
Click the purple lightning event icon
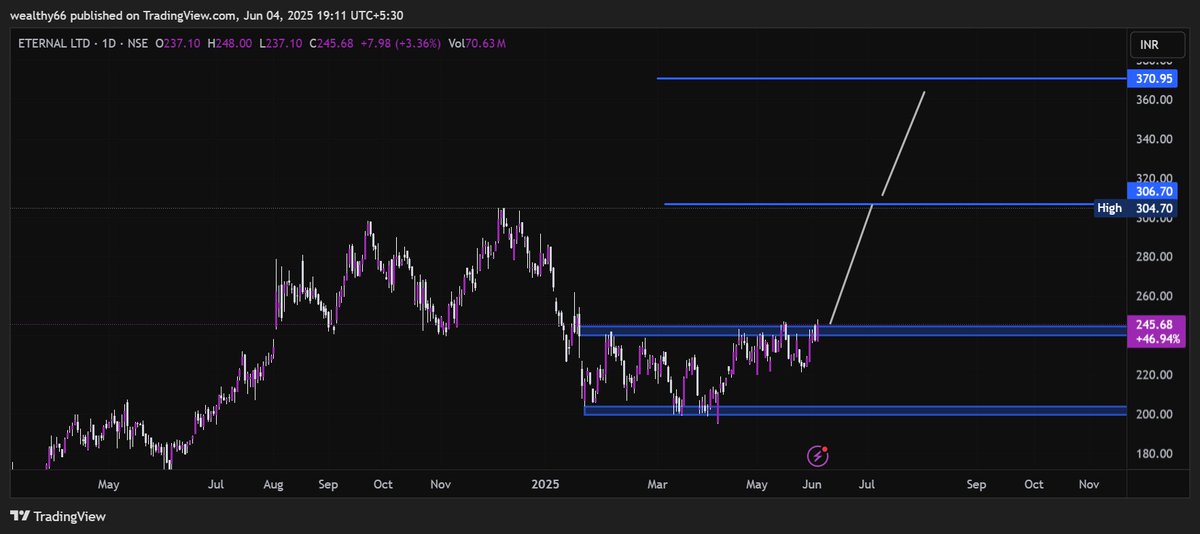pos(818,456)
